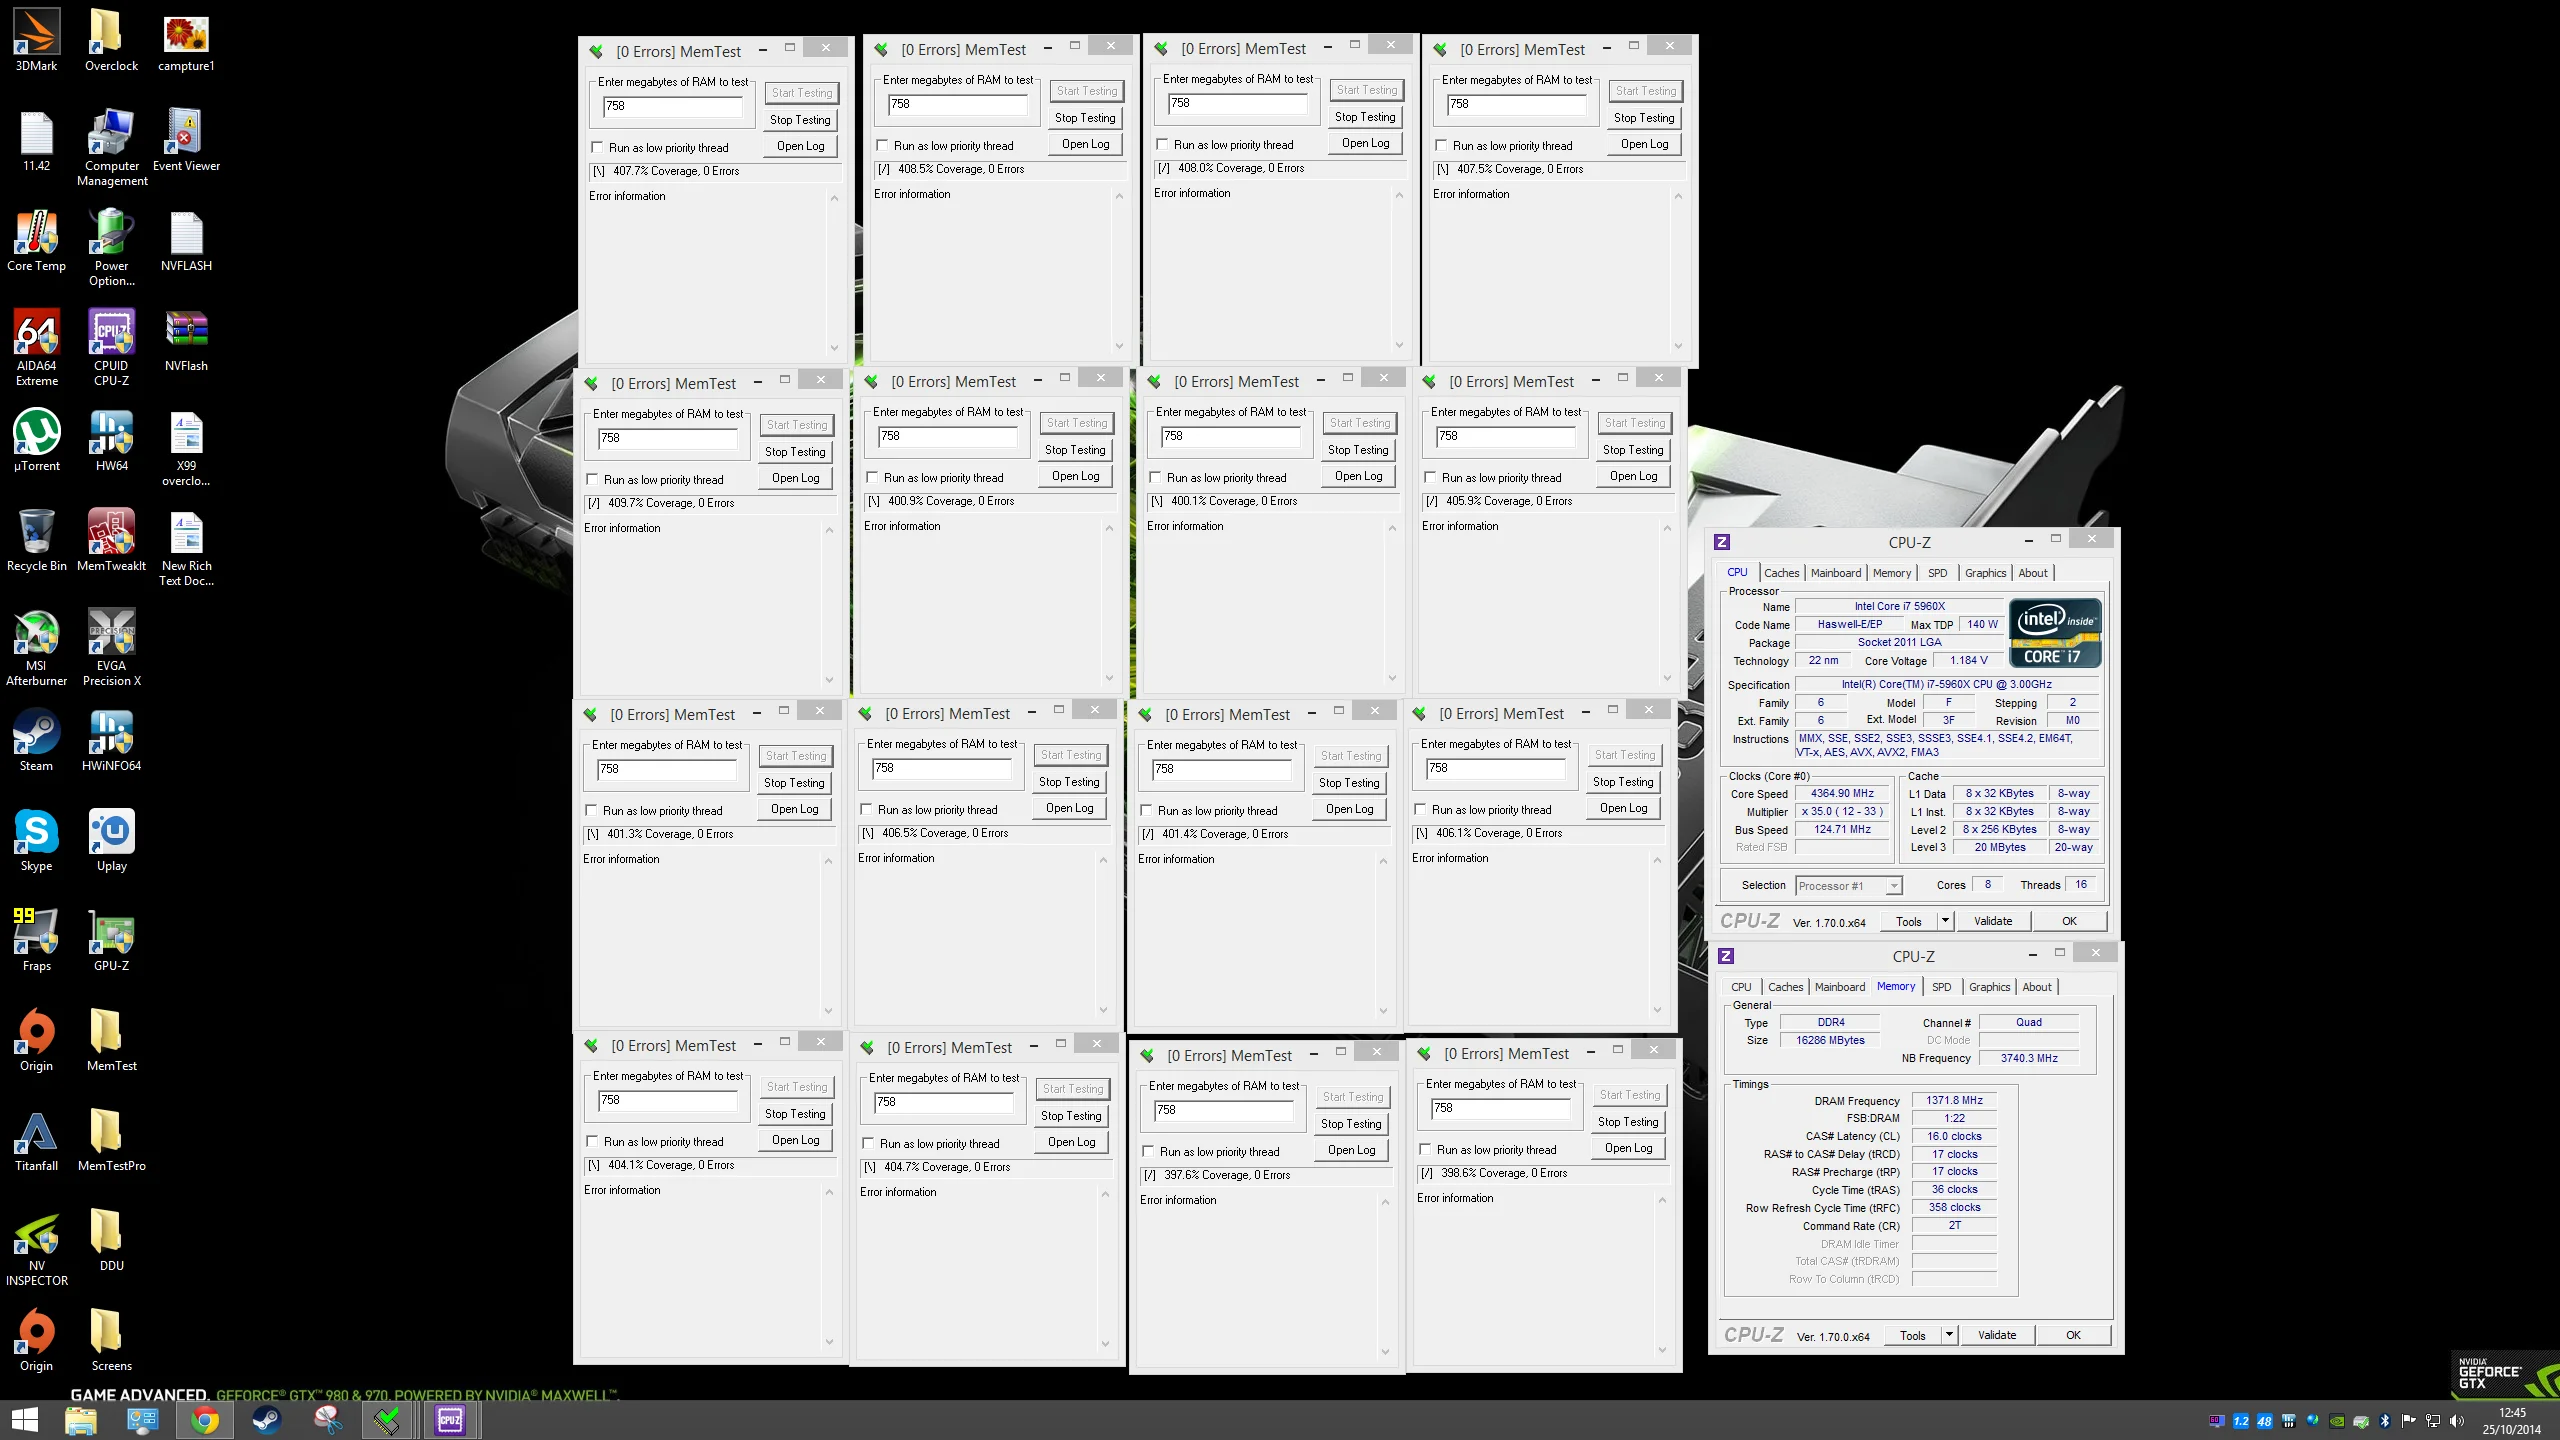Image resolution: width=2560 pixels, height=1440 pixels.
Task: Launch the GPU-Z desktop icon
Action: (111, 942)
